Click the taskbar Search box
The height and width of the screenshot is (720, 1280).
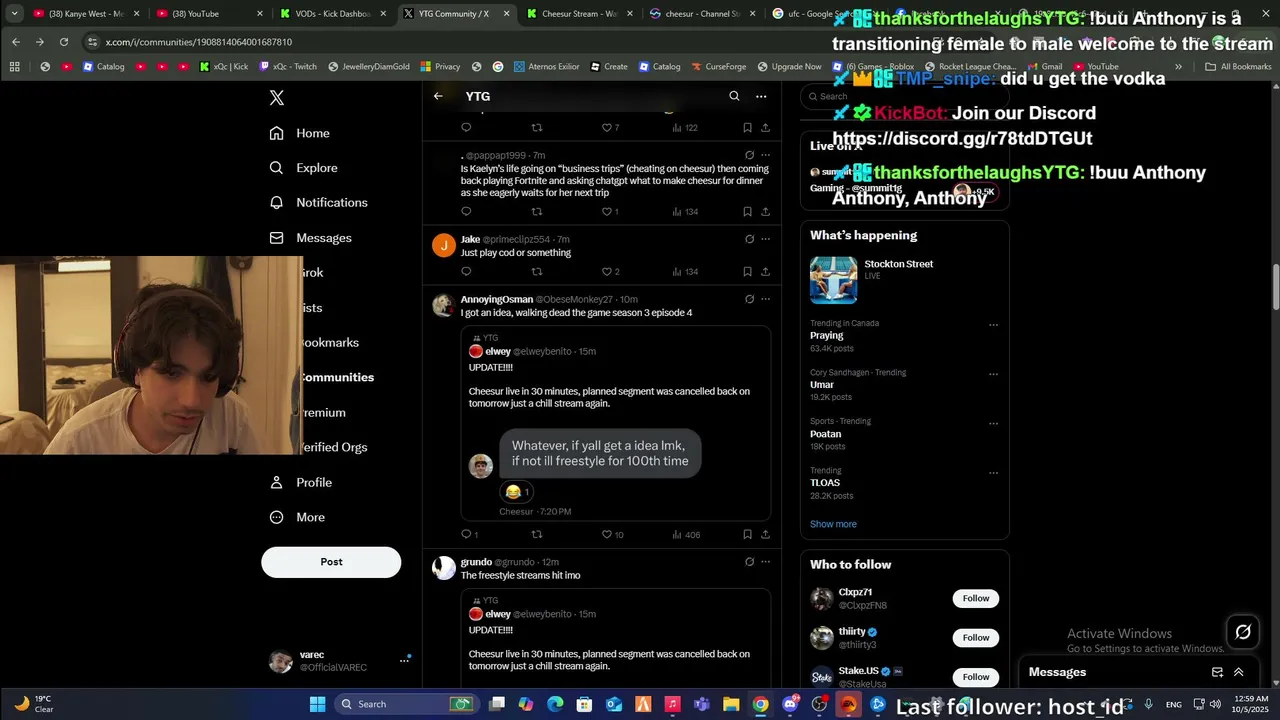(x=406, y=704)
